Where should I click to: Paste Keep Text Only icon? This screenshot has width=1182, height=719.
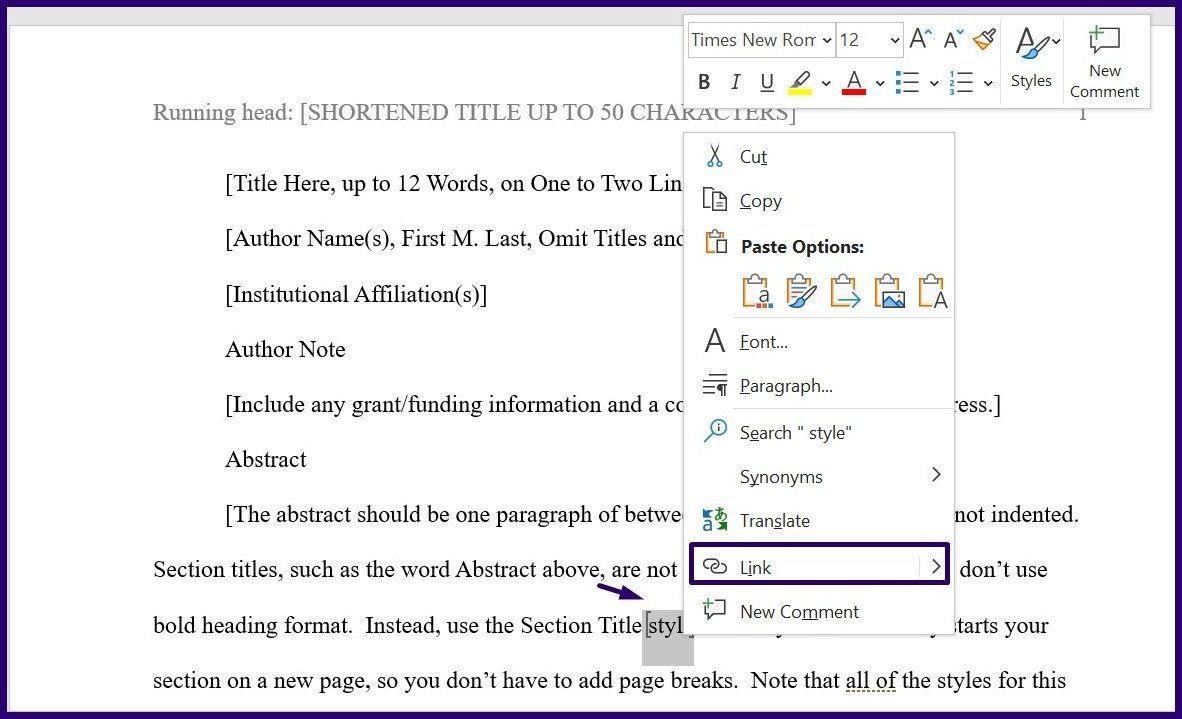point(933,291)
